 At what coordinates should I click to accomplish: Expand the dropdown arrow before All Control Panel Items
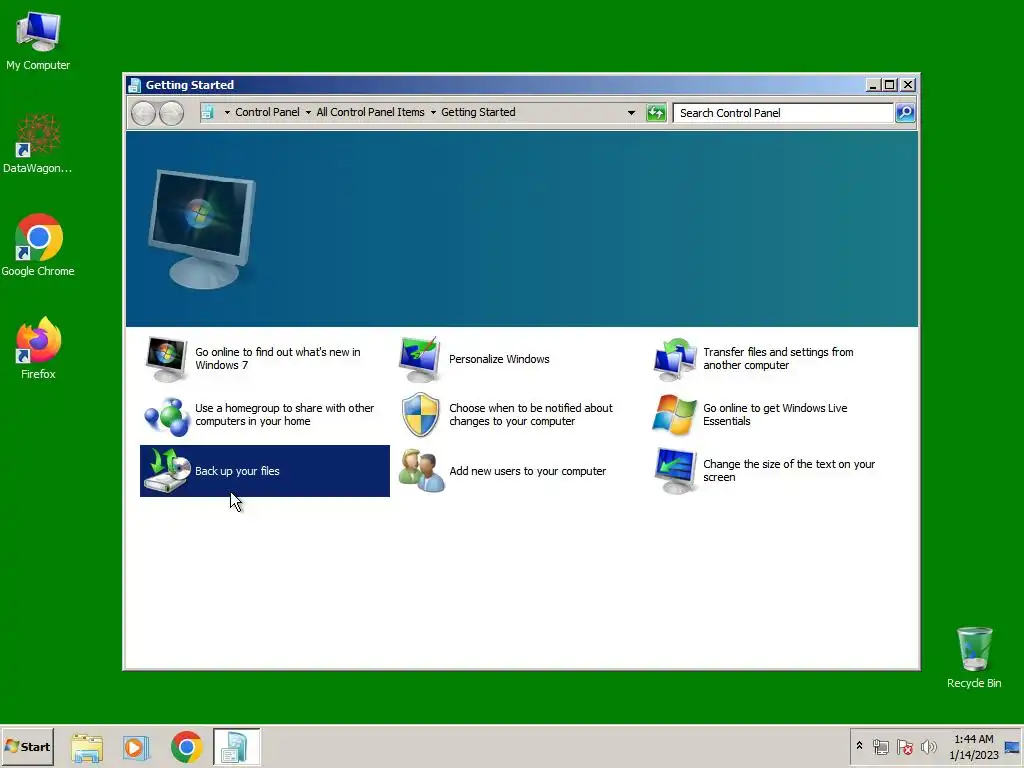pyautogui.click(x=308, y=112)
